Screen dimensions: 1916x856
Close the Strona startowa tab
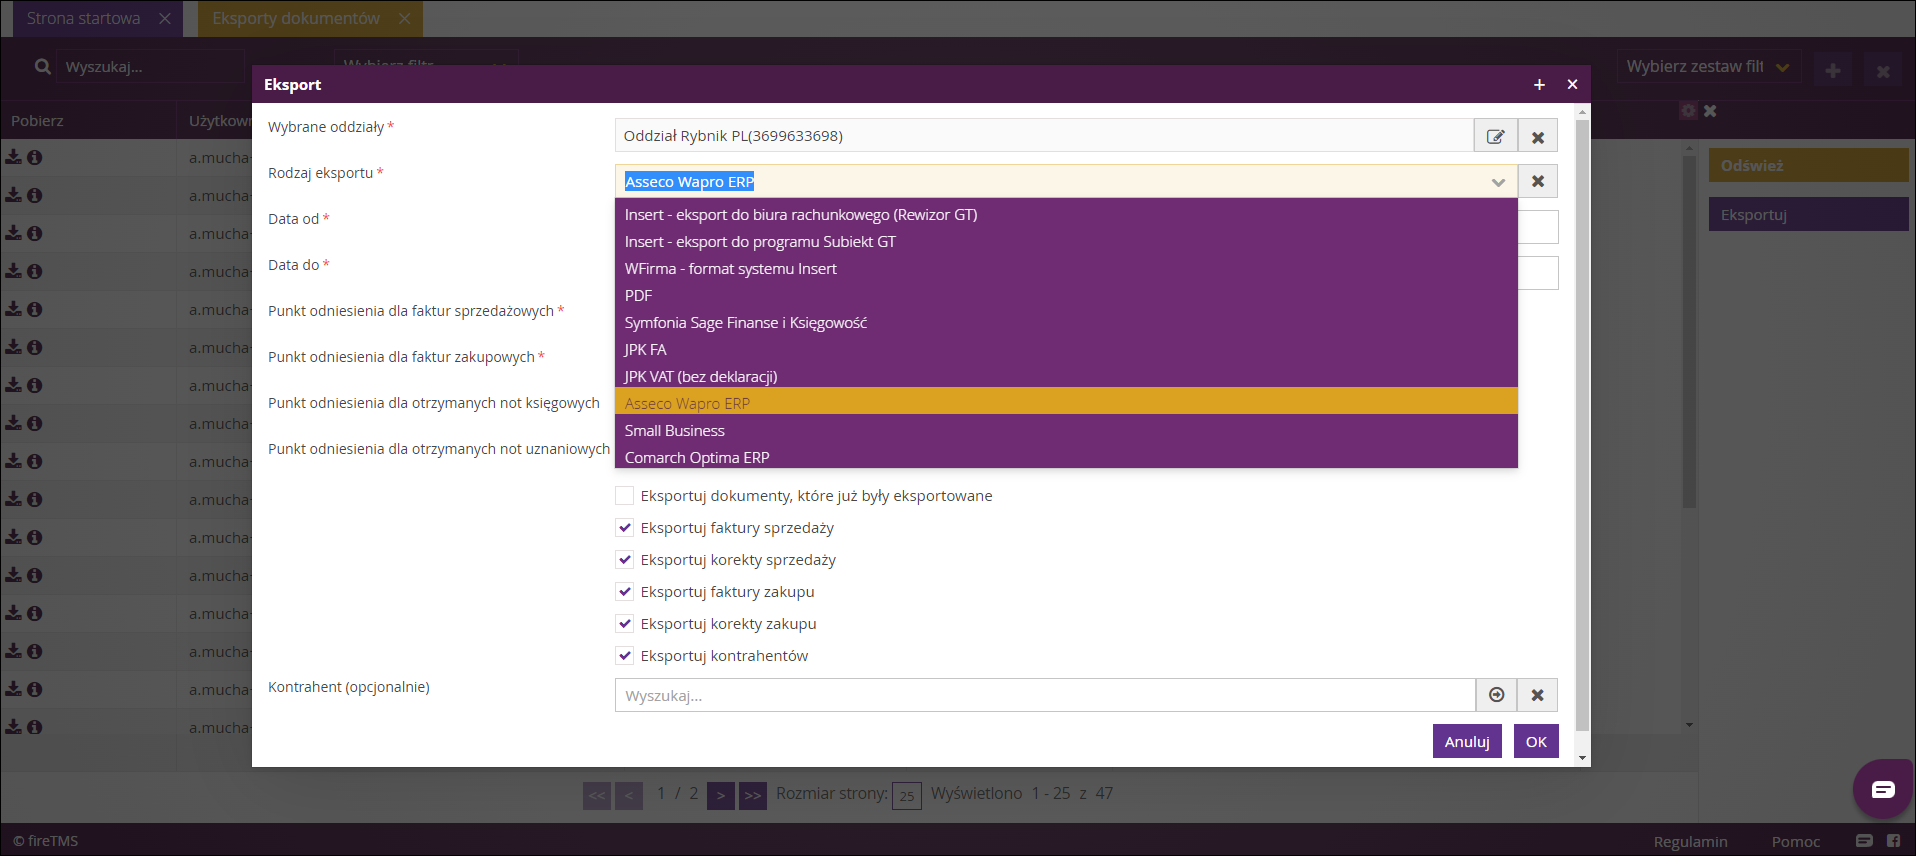point(165,18)
